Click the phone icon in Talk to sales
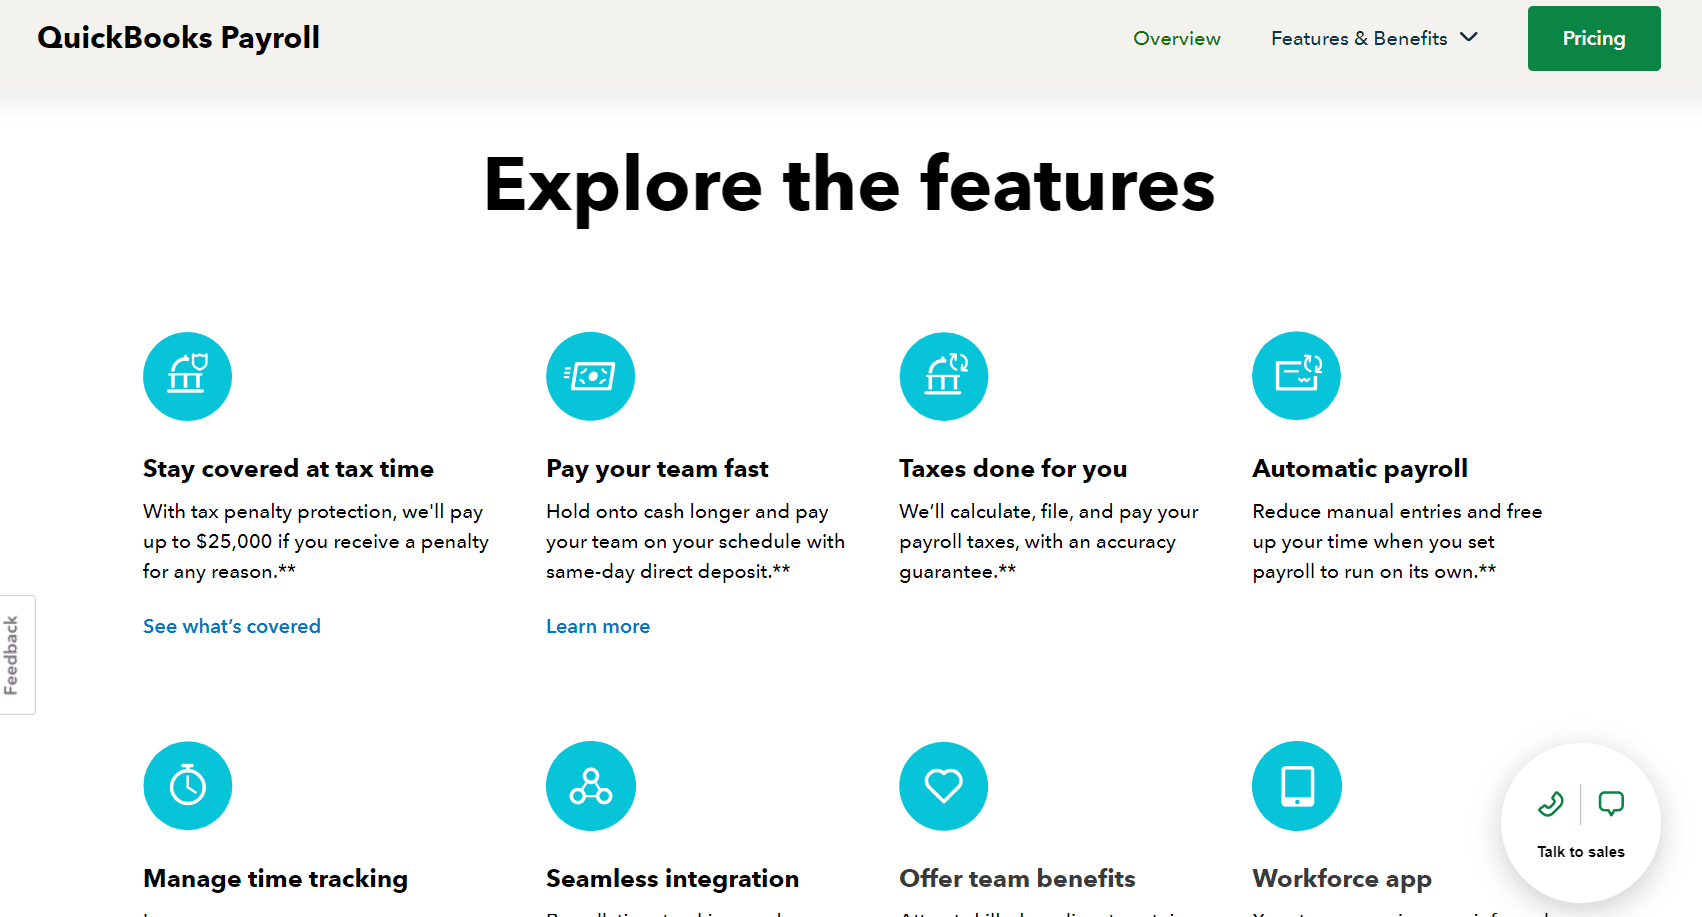This screenshot has height=917, width=1702. (1550, 803)
